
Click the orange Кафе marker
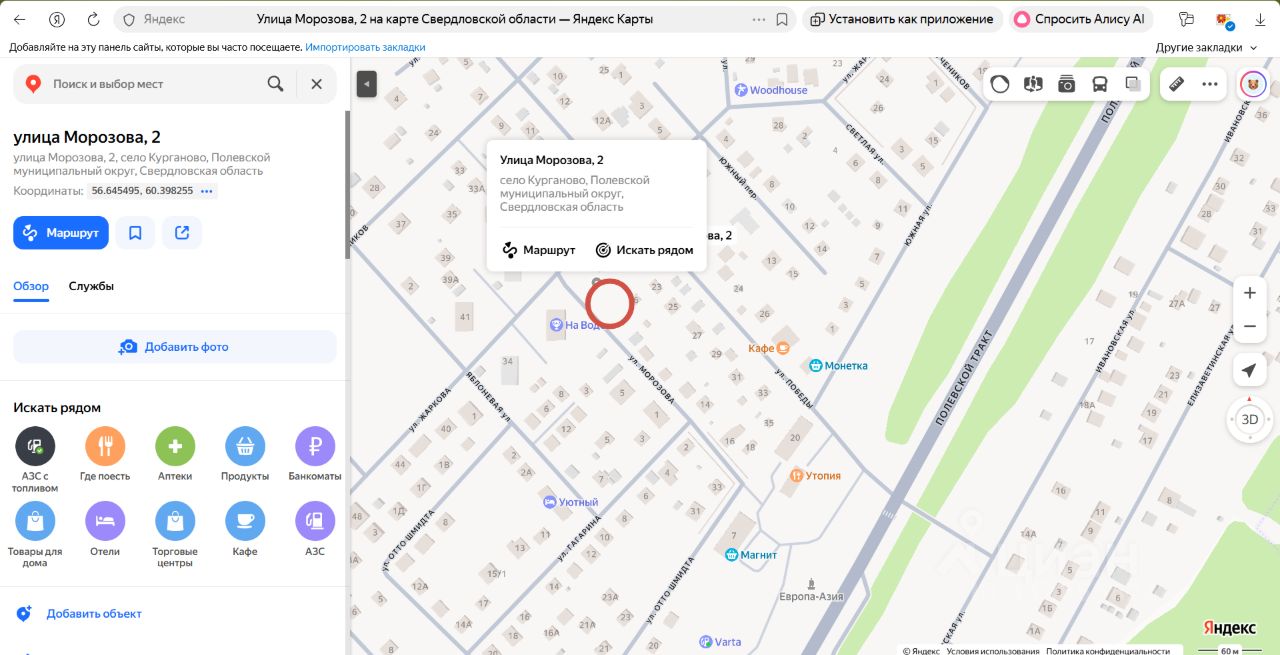769,348
